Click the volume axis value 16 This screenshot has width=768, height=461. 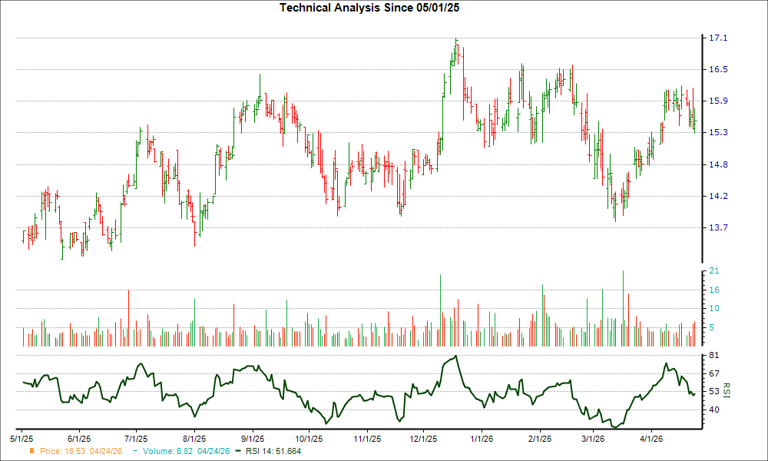(715, 290)
